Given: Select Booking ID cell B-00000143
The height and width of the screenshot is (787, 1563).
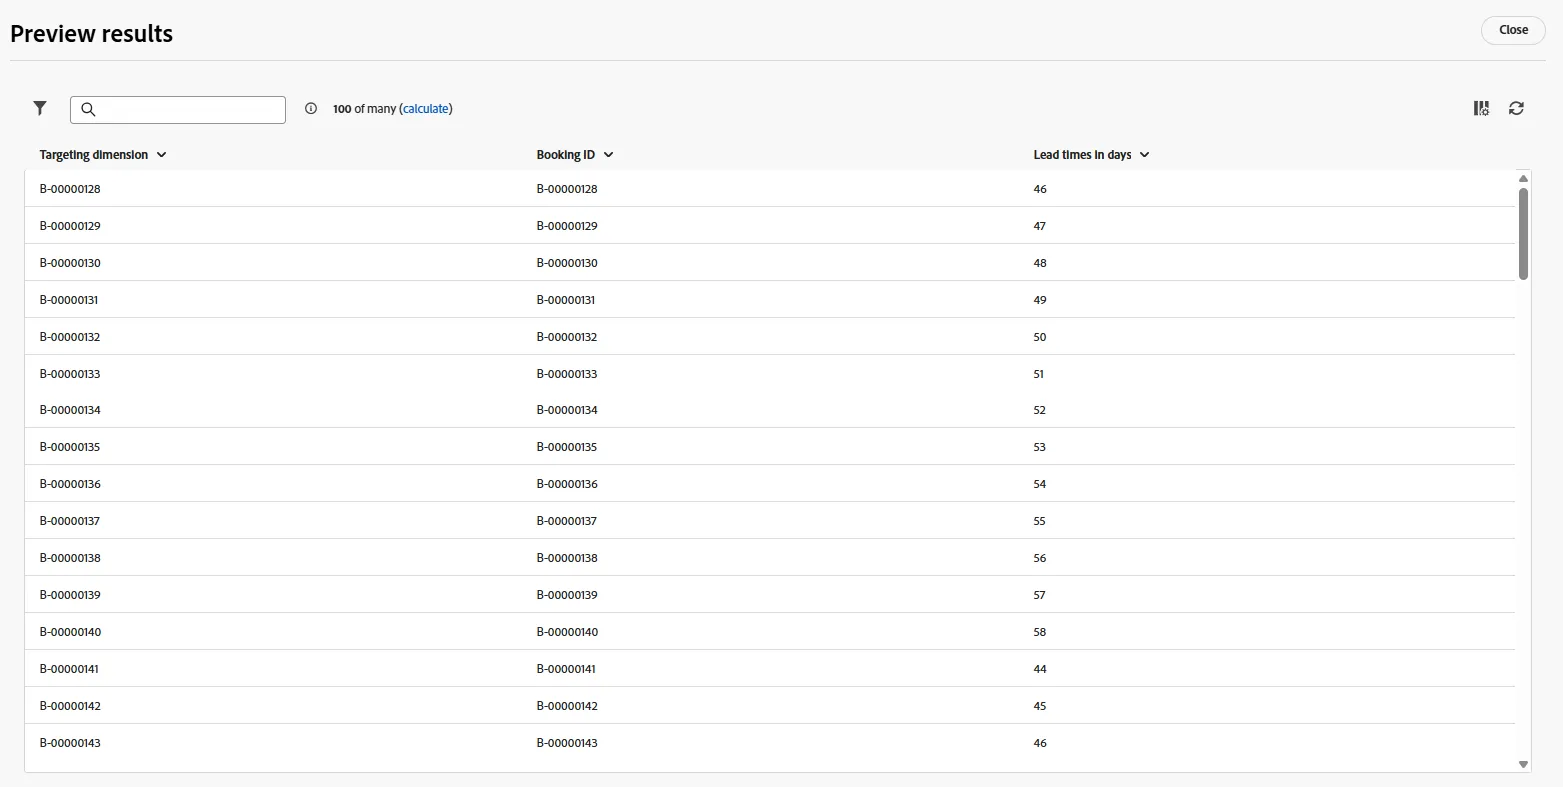Looking at the screenshot, I should [567, 743].
